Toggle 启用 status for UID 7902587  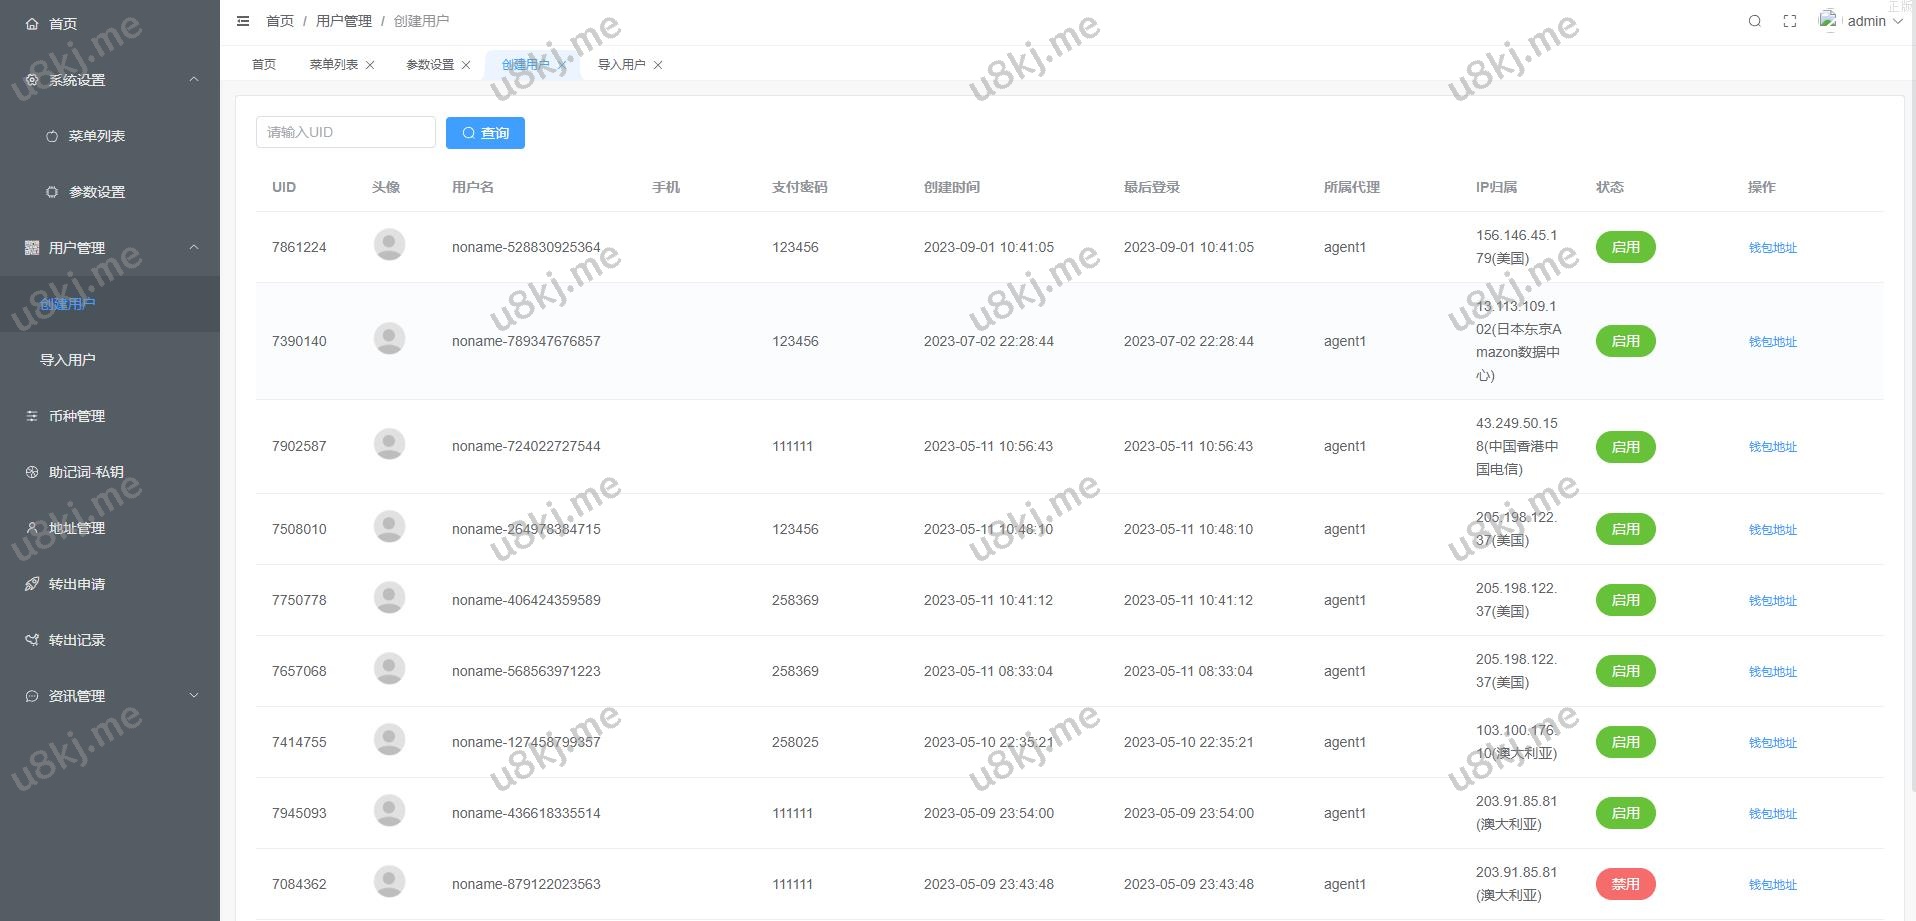point(1625,447)
